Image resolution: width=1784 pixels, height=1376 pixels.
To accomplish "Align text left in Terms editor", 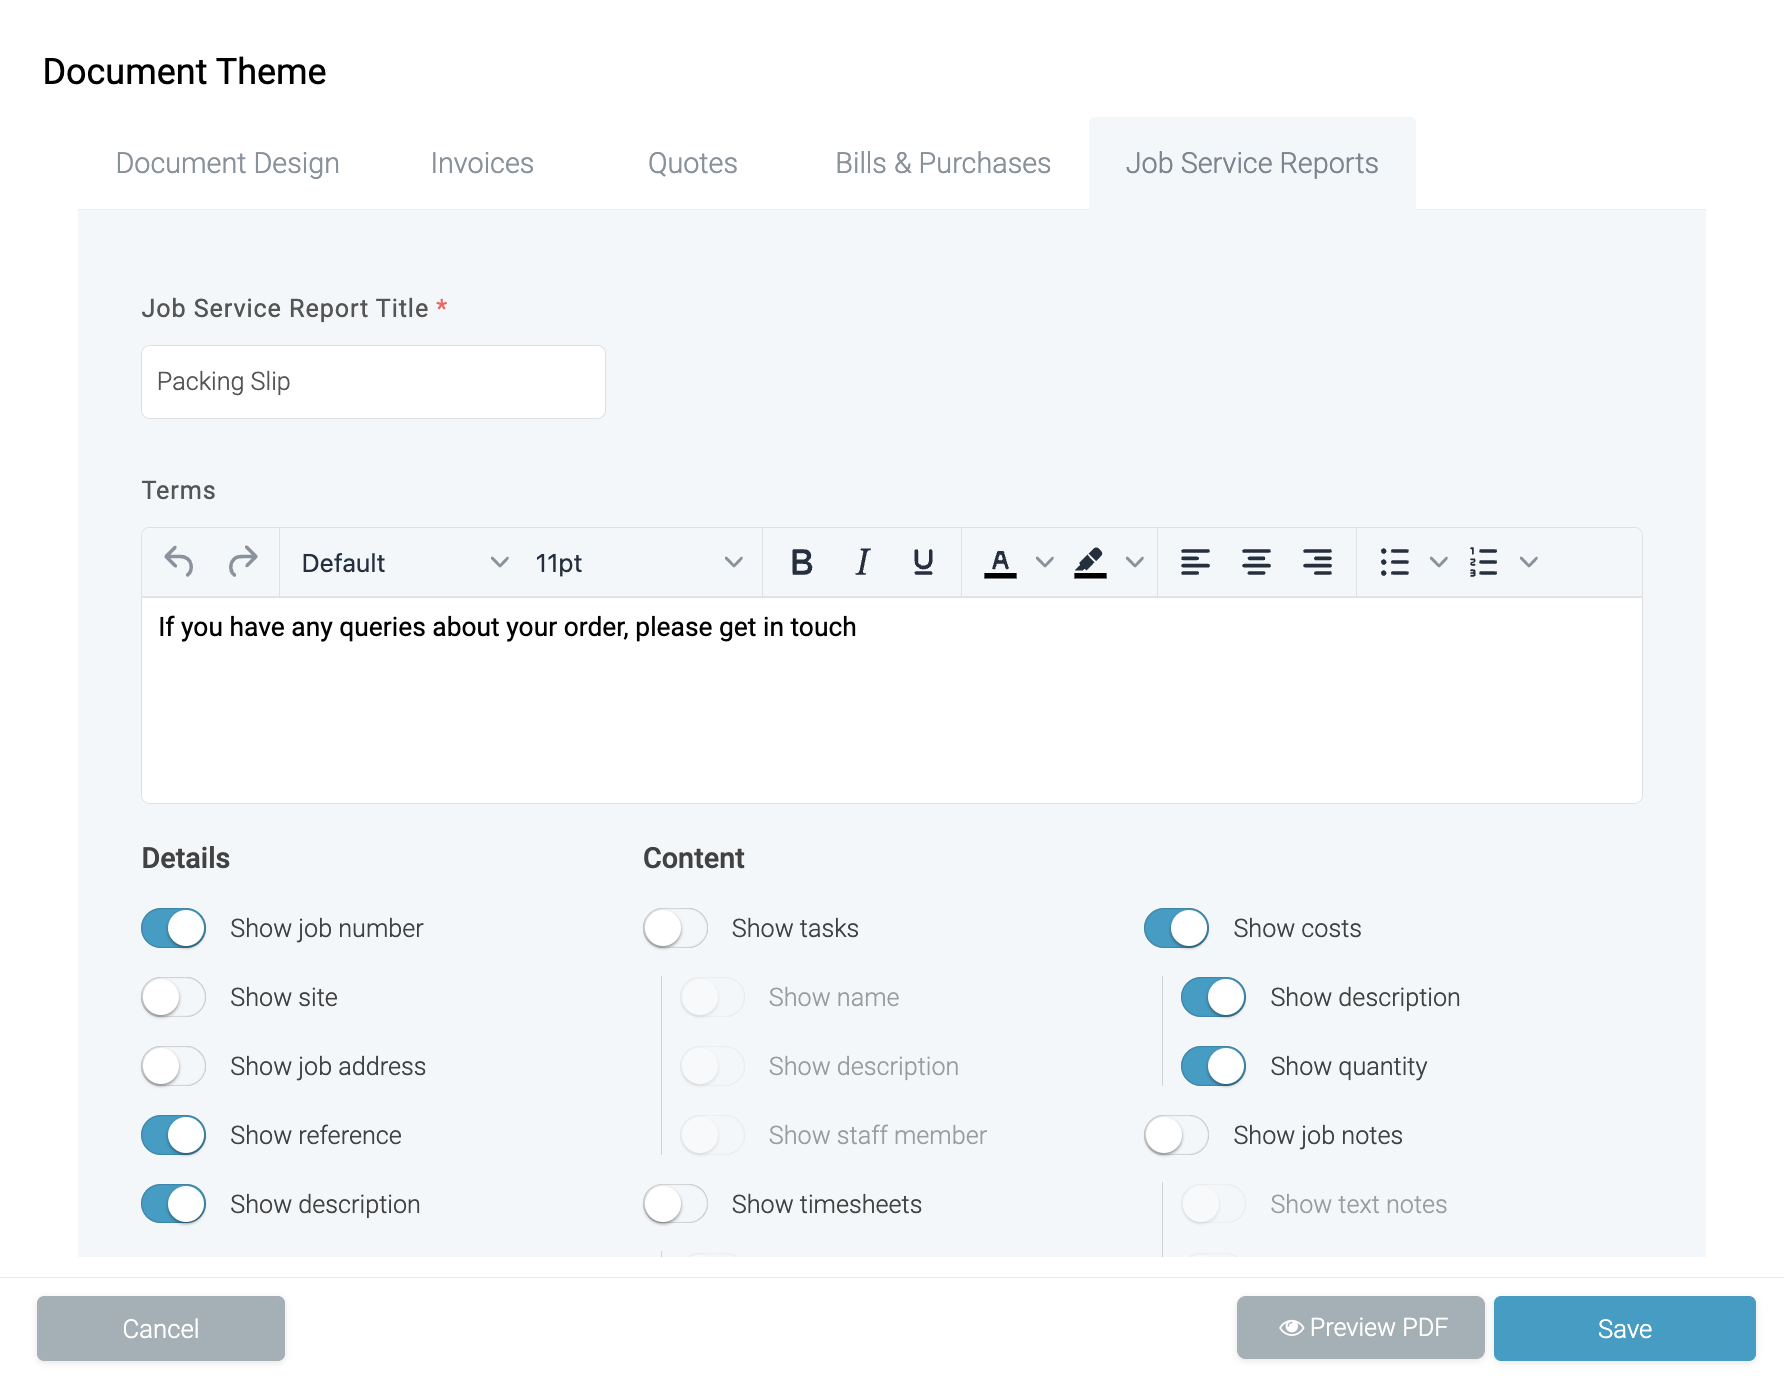I will pyautogui.click(x=1195, y=562).
